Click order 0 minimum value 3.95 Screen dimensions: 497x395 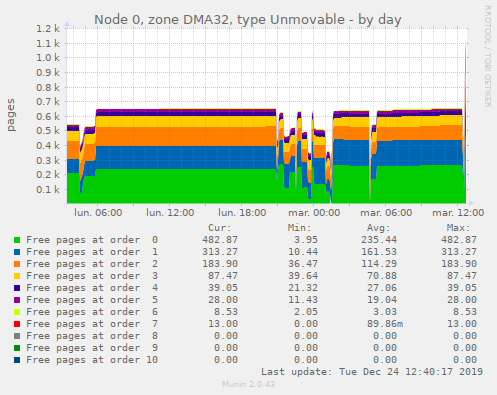point(306,240)
